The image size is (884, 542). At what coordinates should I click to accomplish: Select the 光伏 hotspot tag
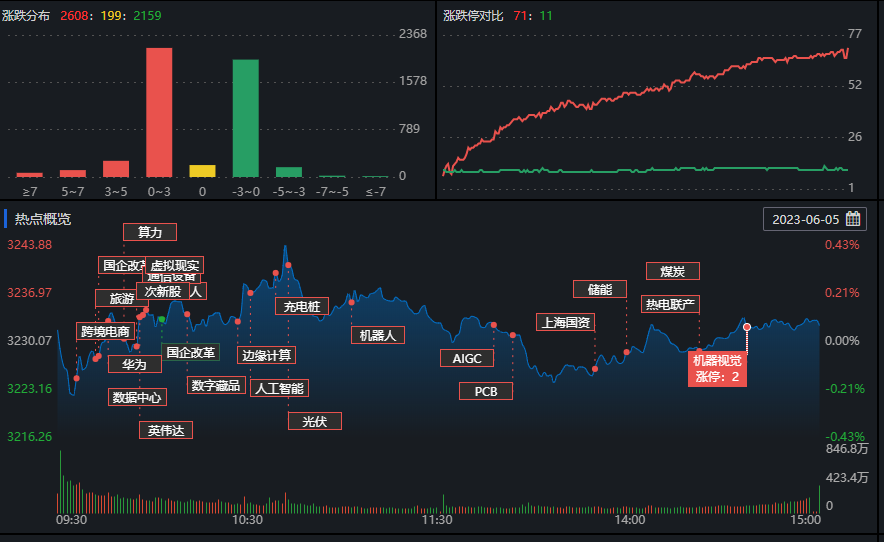(x=314, y=421)
